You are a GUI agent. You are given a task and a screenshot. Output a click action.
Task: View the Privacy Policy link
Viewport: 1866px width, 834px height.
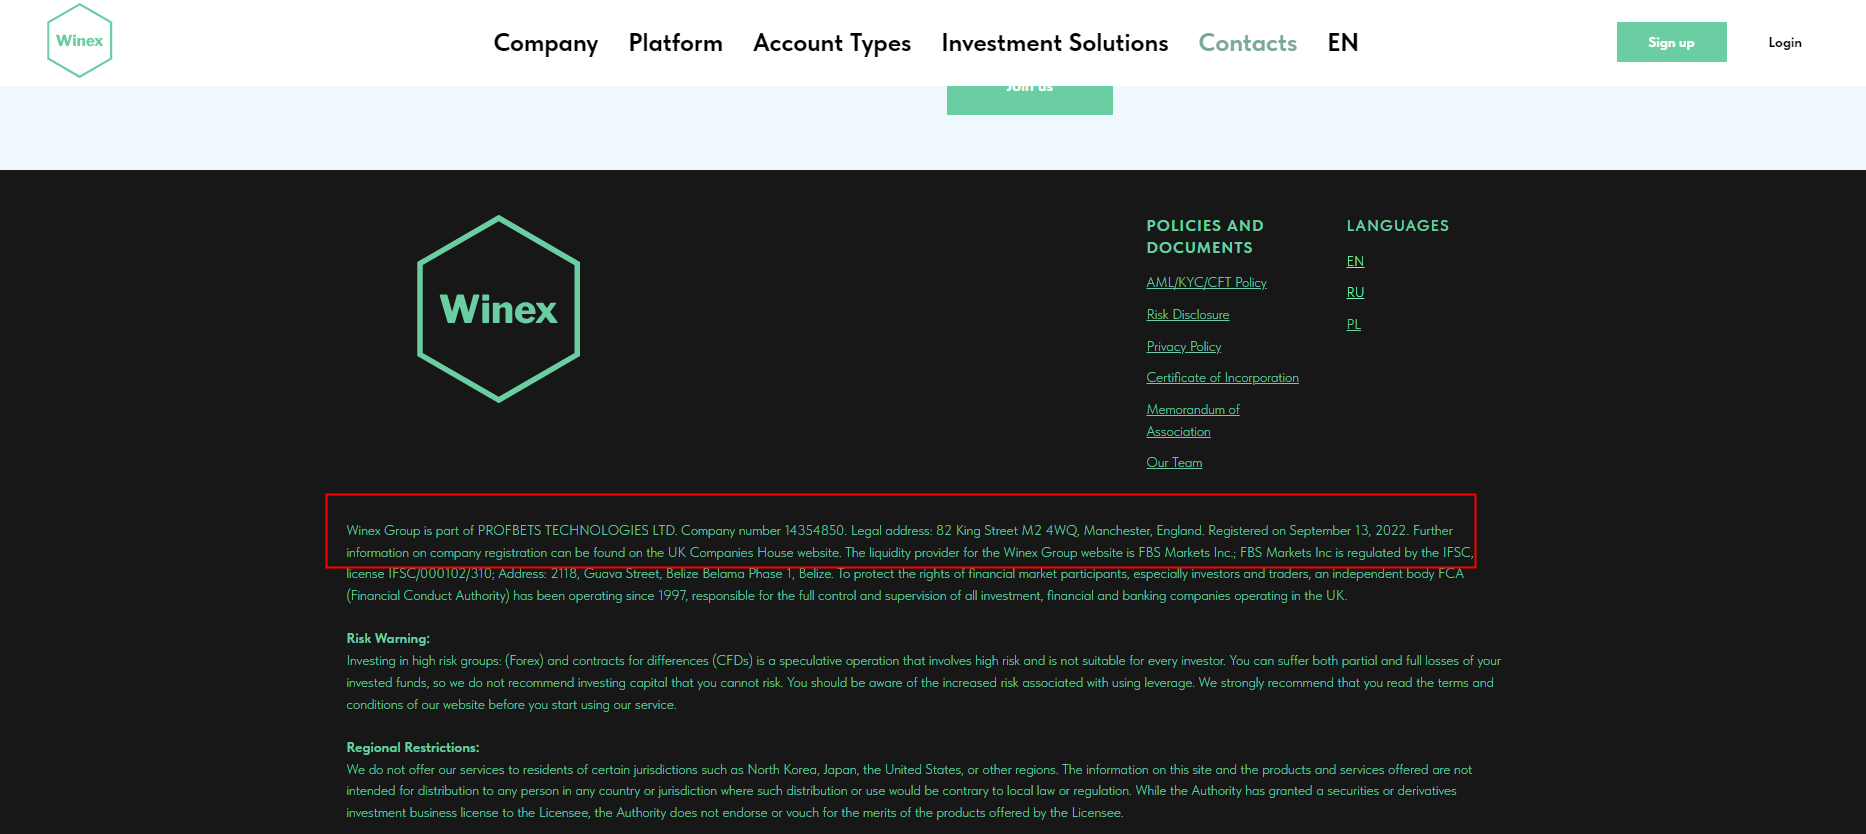point(1184,346)
